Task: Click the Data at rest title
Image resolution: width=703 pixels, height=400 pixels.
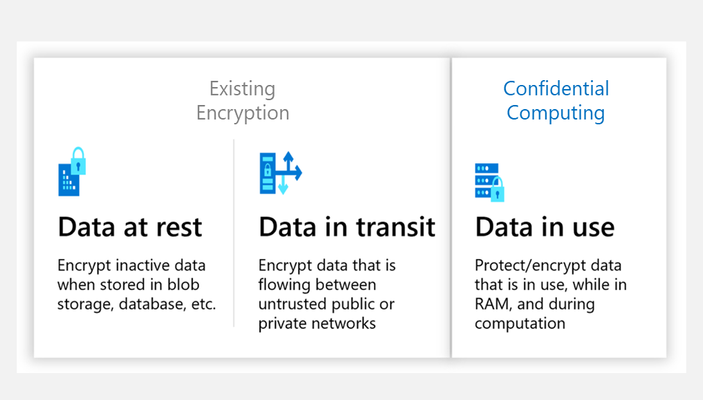Action: coord(130,227)
